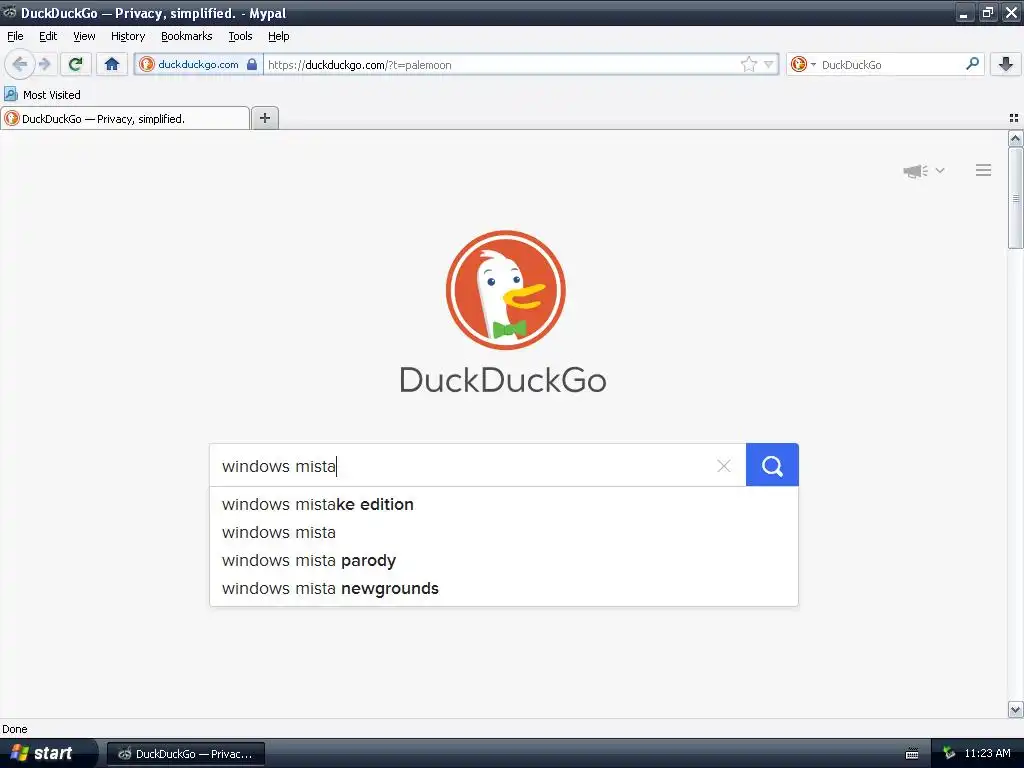Go forward with the Forward arrow button

(x=45, y=64)
